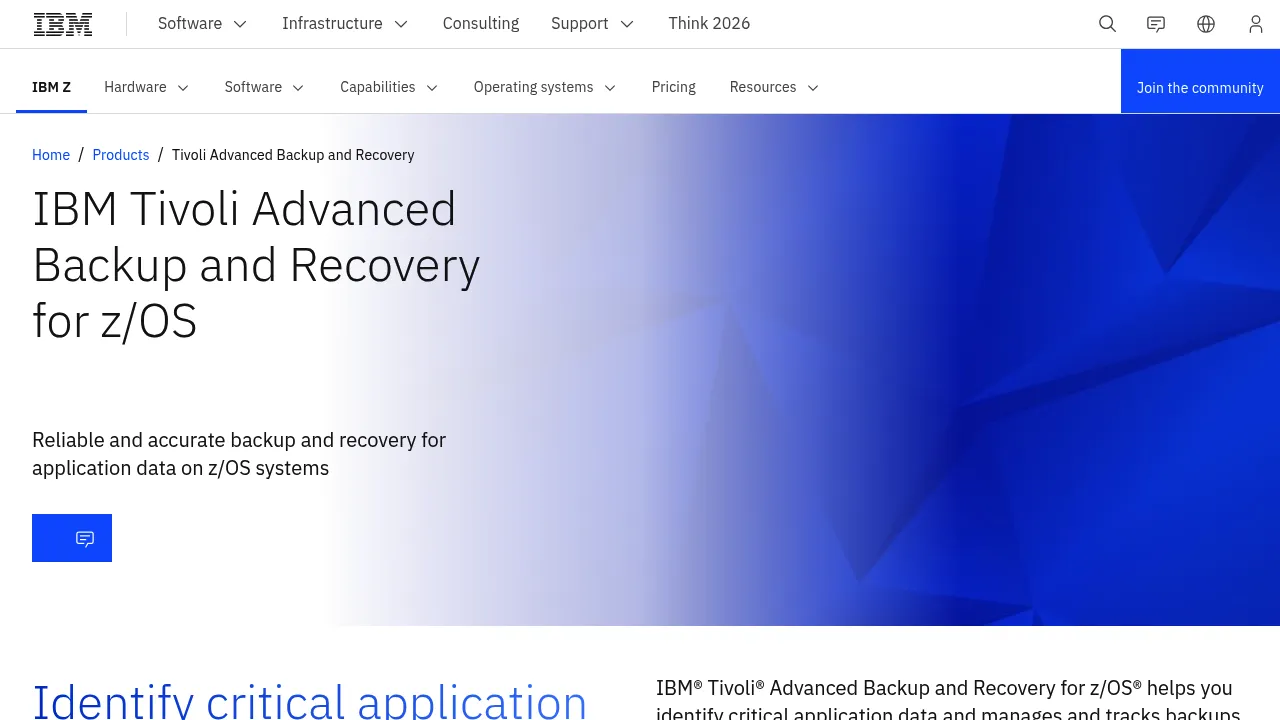Viewport: 1280px width, 720px height.
Task: Click the blue chat button in hero
Action: point(72,538)
